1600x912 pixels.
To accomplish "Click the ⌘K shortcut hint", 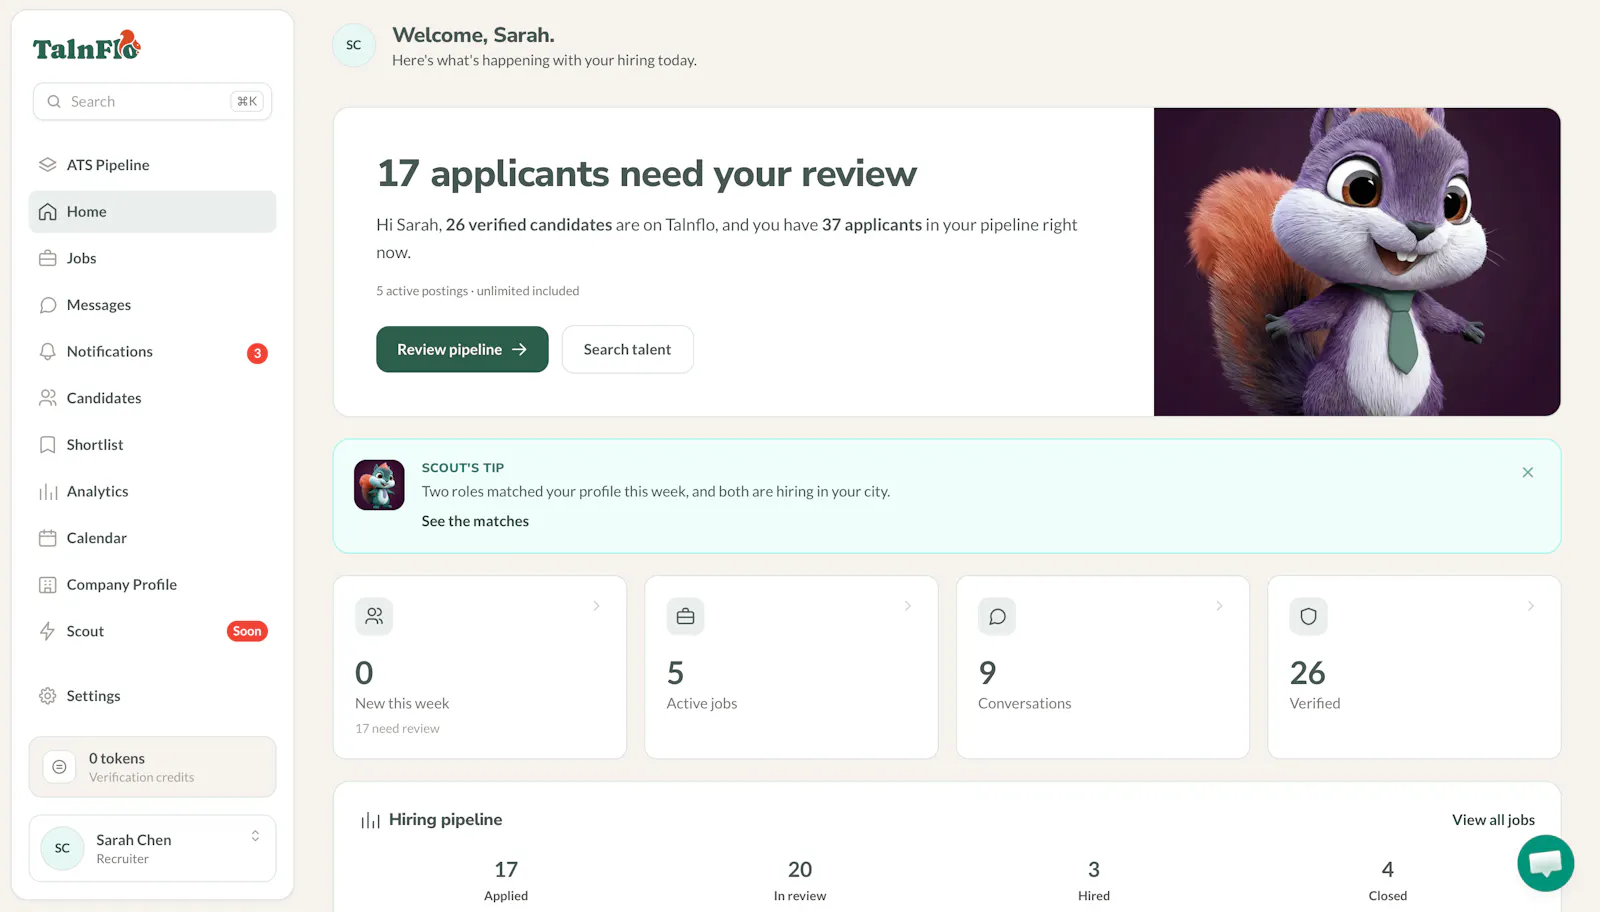I will pos(247,102).
